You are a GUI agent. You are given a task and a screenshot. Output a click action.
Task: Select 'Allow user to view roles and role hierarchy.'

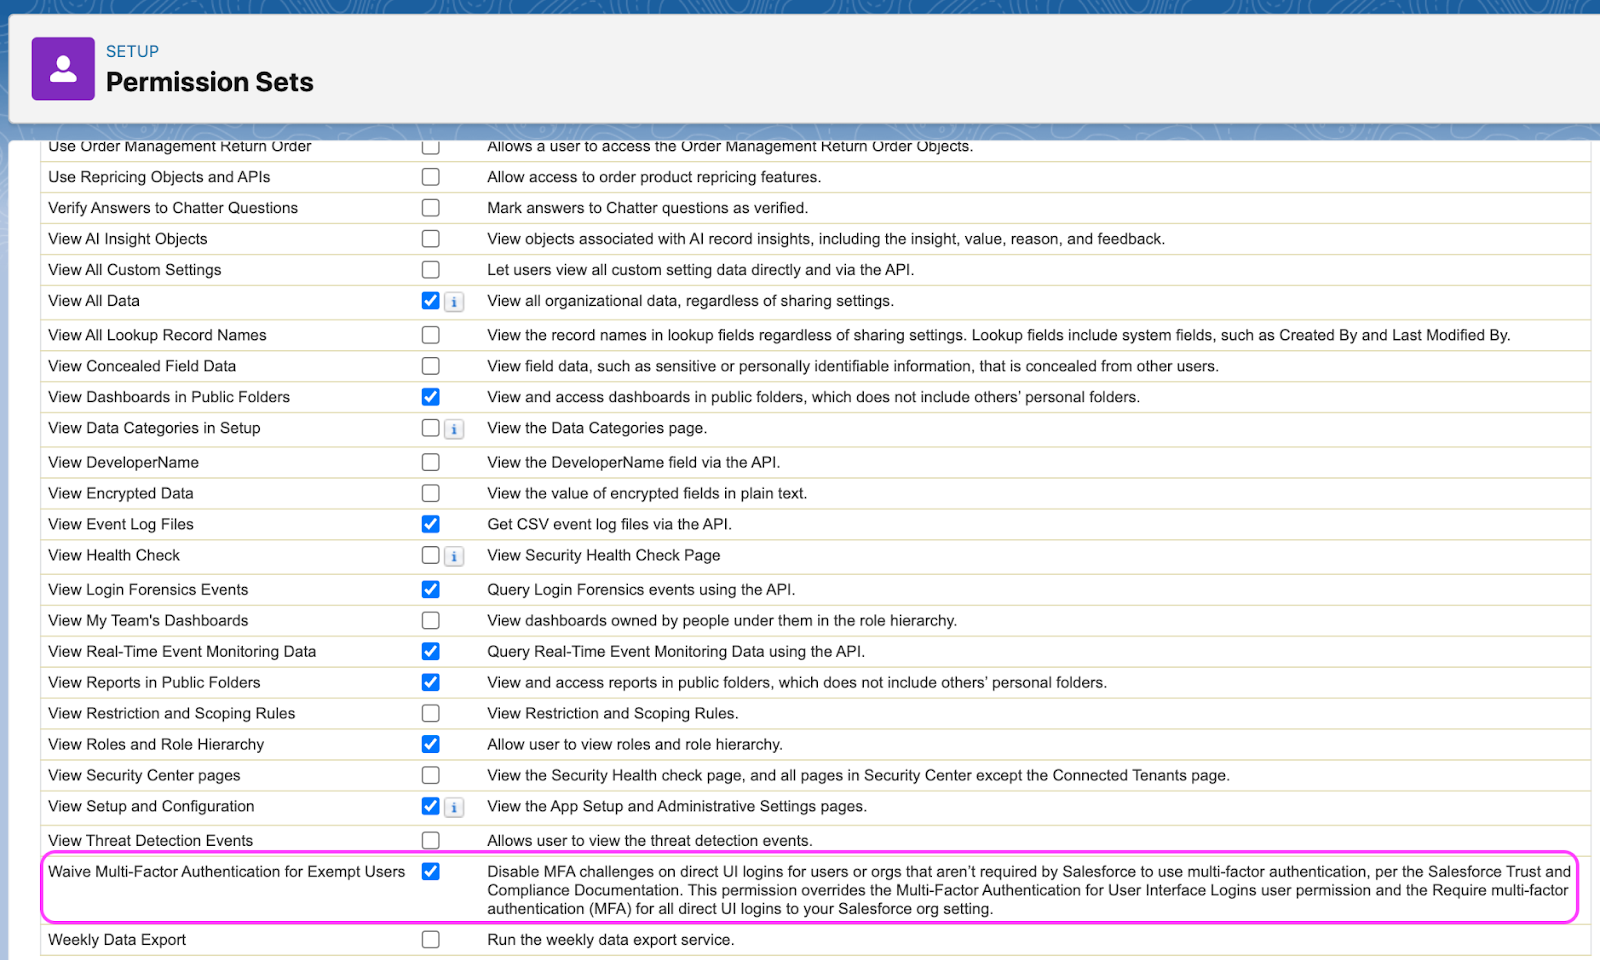[635, 745]
